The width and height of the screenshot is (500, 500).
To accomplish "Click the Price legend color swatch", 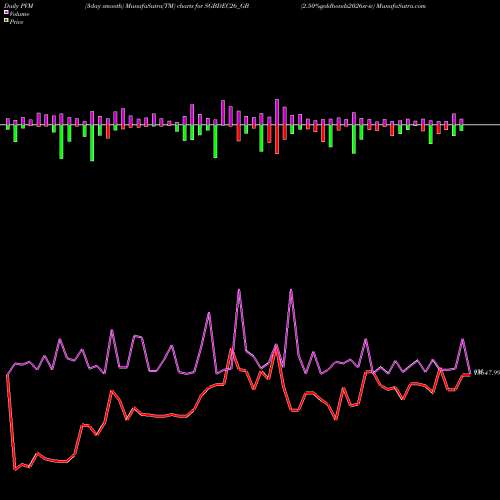I will (6, 20).
